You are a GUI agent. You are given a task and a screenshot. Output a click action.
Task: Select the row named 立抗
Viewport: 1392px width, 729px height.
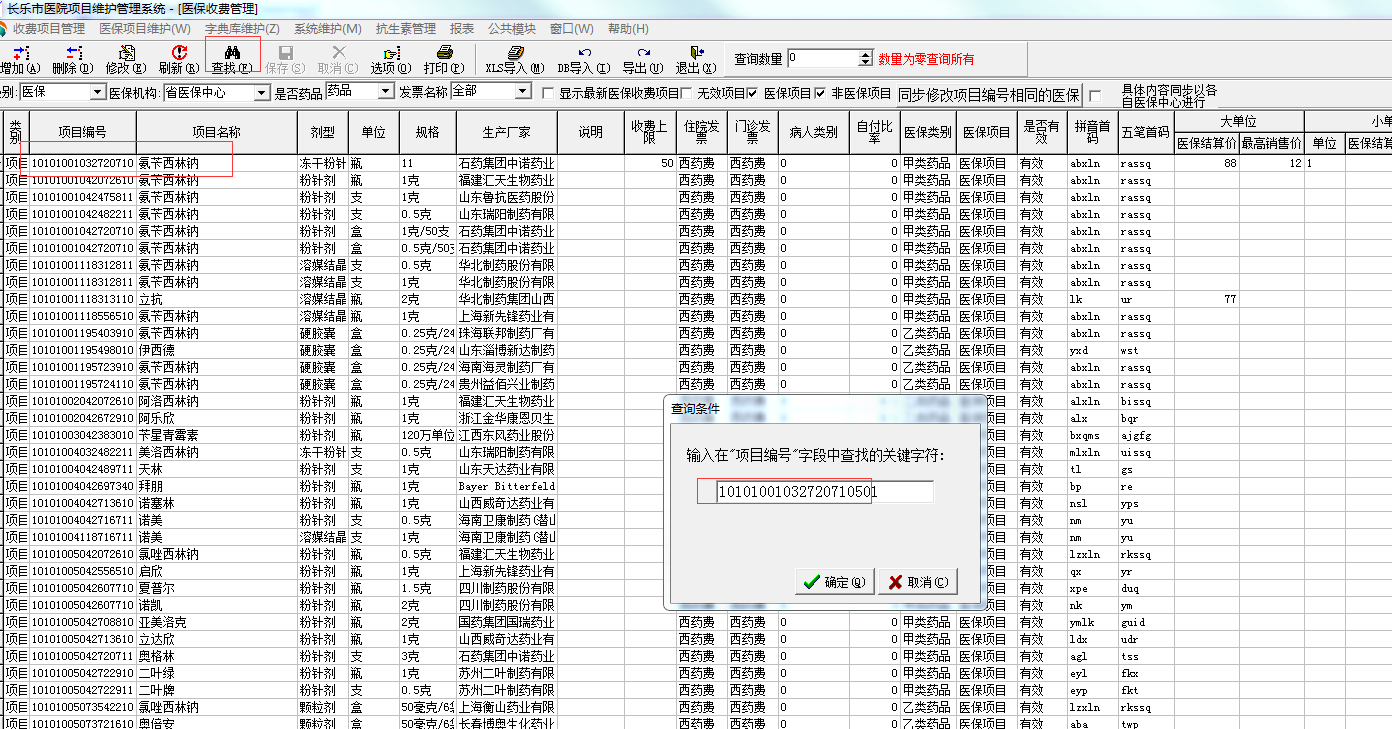click(x=150, y=299)
